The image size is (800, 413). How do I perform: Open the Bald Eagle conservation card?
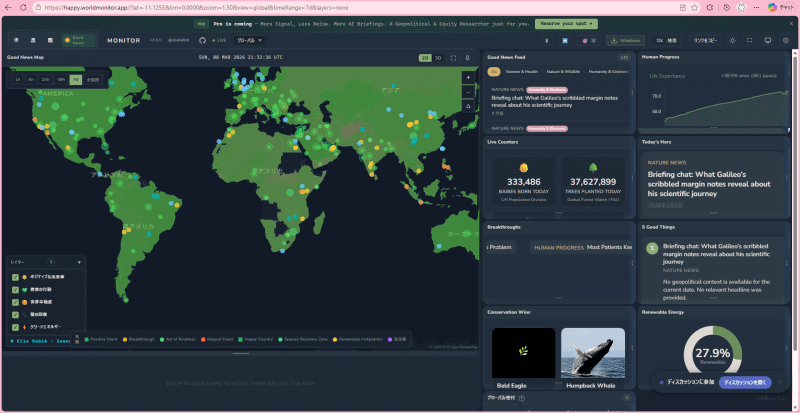pyautogui.click(x=523, y=358)
